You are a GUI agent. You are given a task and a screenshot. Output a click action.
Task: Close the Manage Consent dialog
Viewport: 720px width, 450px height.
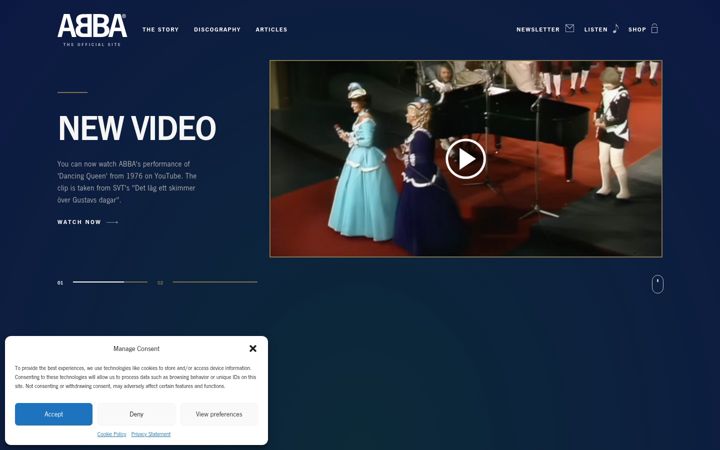pos(253,349)
